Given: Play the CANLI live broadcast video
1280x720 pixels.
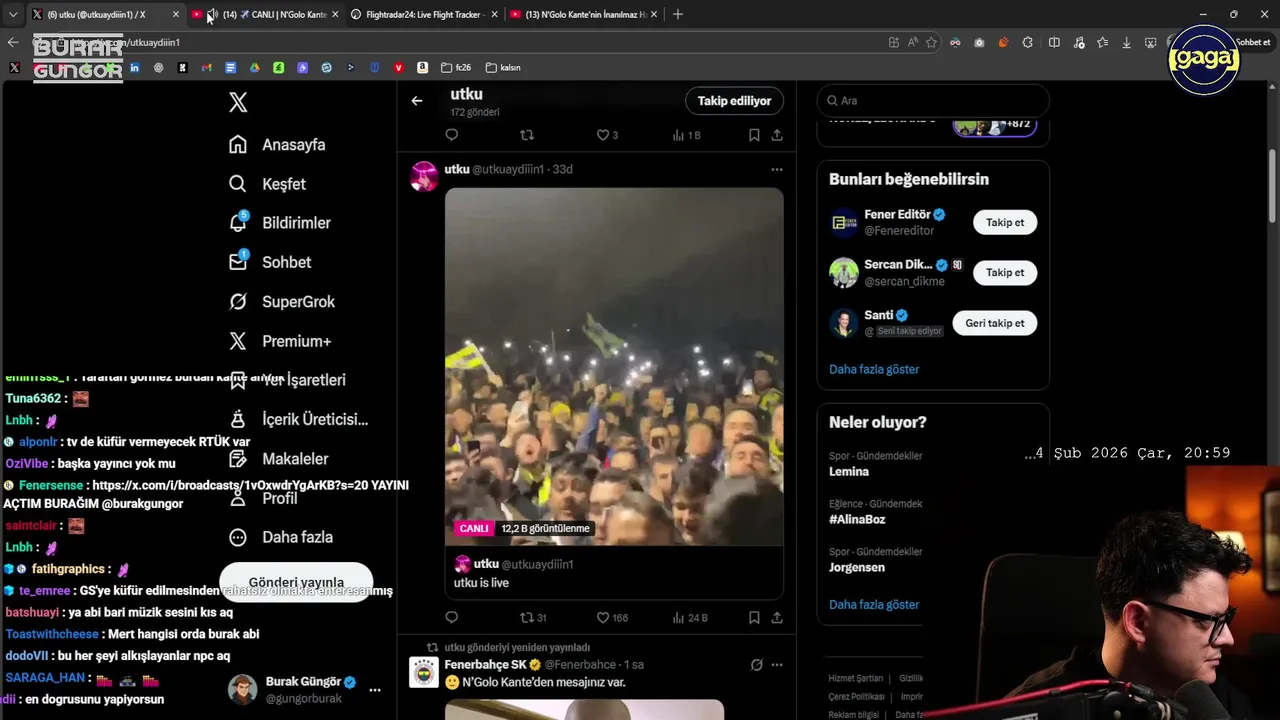Looking at the screenshot, I should click(614, 366).
